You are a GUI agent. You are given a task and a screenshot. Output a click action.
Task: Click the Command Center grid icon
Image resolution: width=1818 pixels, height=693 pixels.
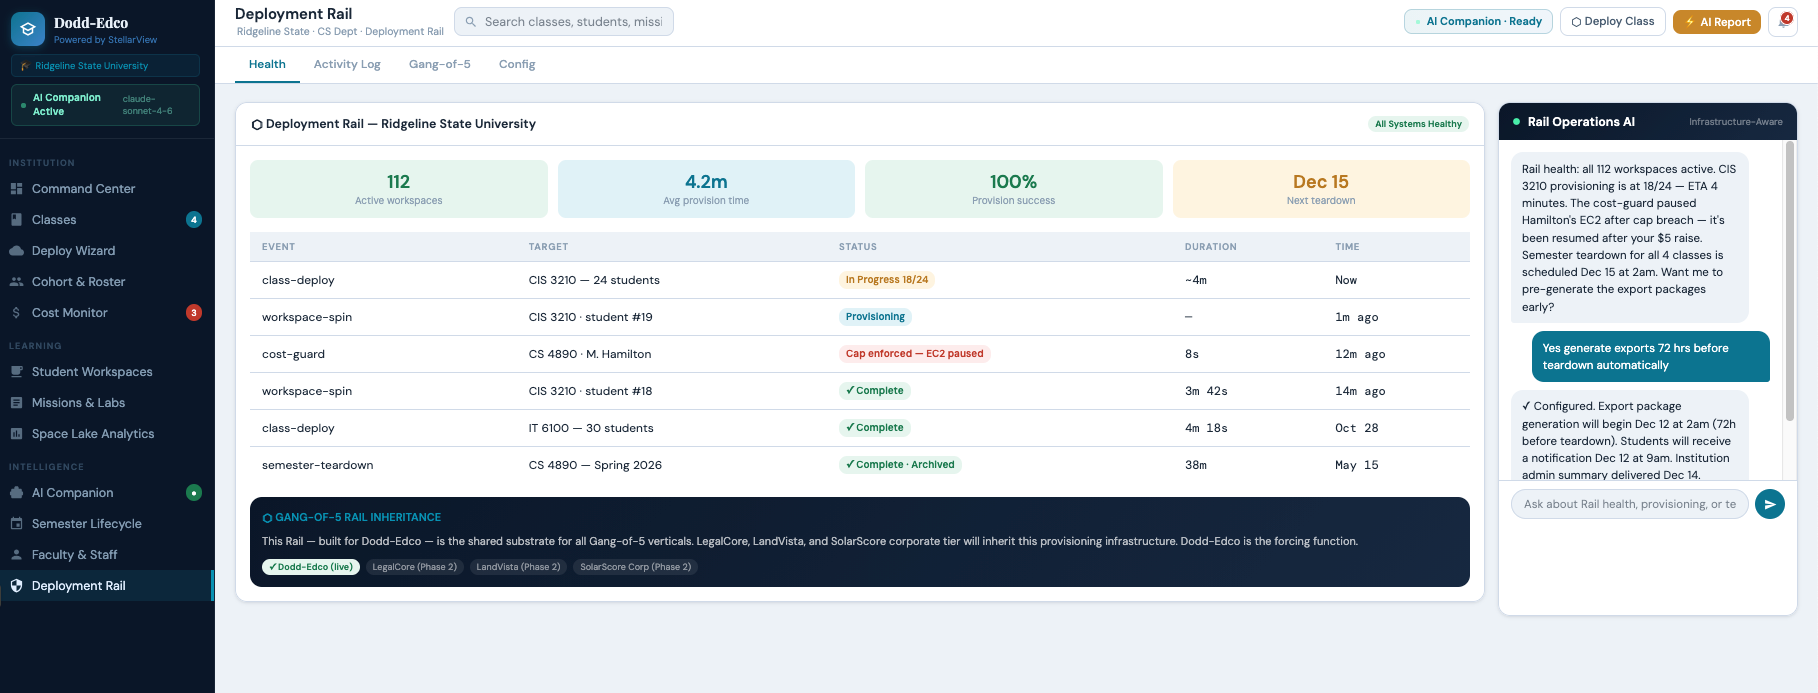(x=16, y=189)
